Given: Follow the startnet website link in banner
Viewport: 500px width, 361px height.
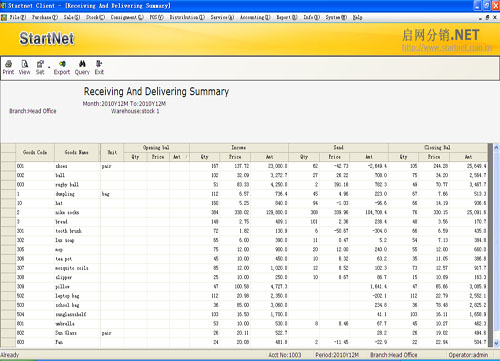Looking at the screenshot, I should coord(447,48).
